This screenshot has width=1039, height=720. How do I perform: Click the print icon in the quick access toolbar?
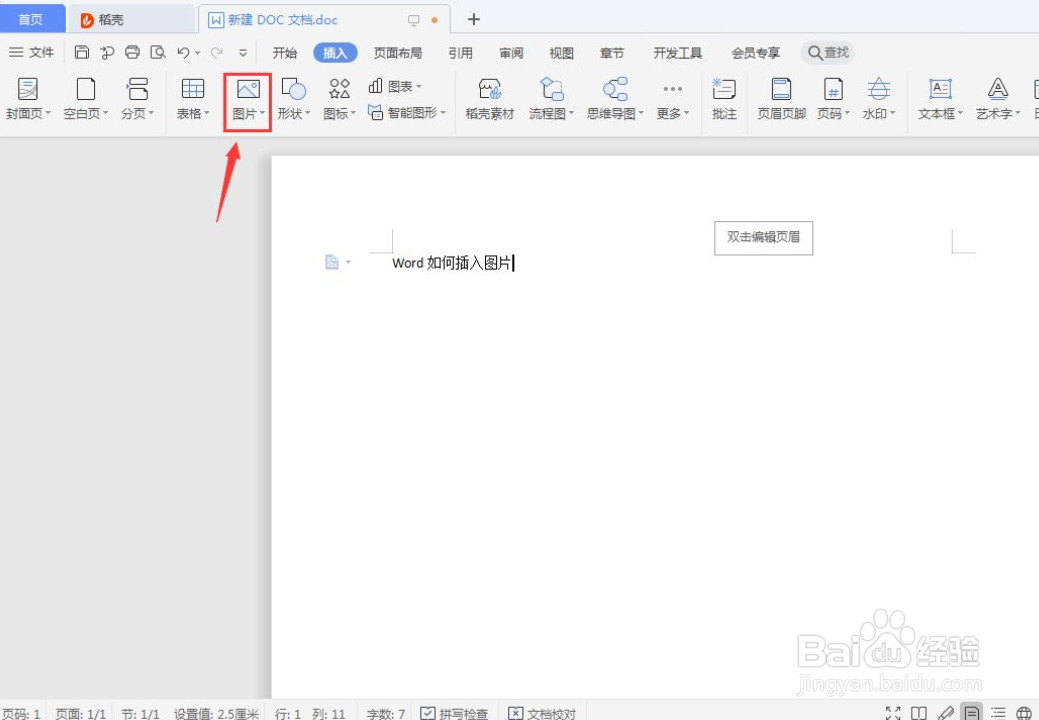tap(131, 53)
